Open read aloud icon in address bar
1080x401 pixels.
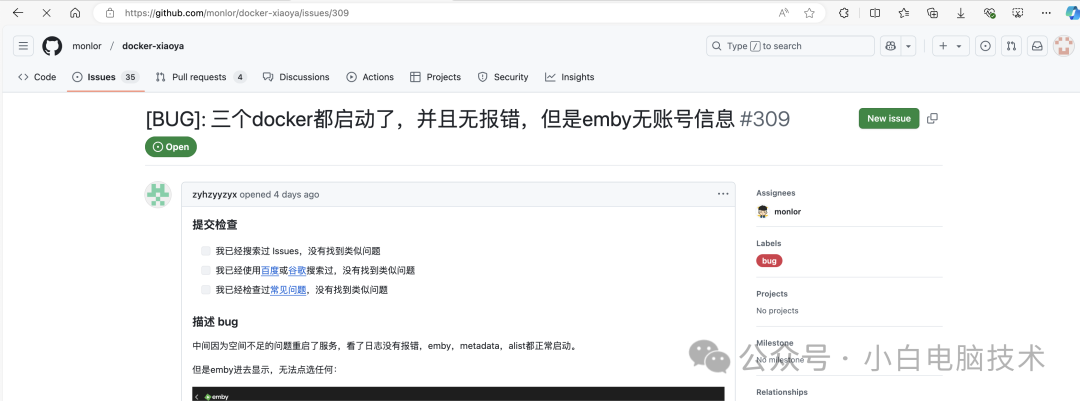coord(784,12)
